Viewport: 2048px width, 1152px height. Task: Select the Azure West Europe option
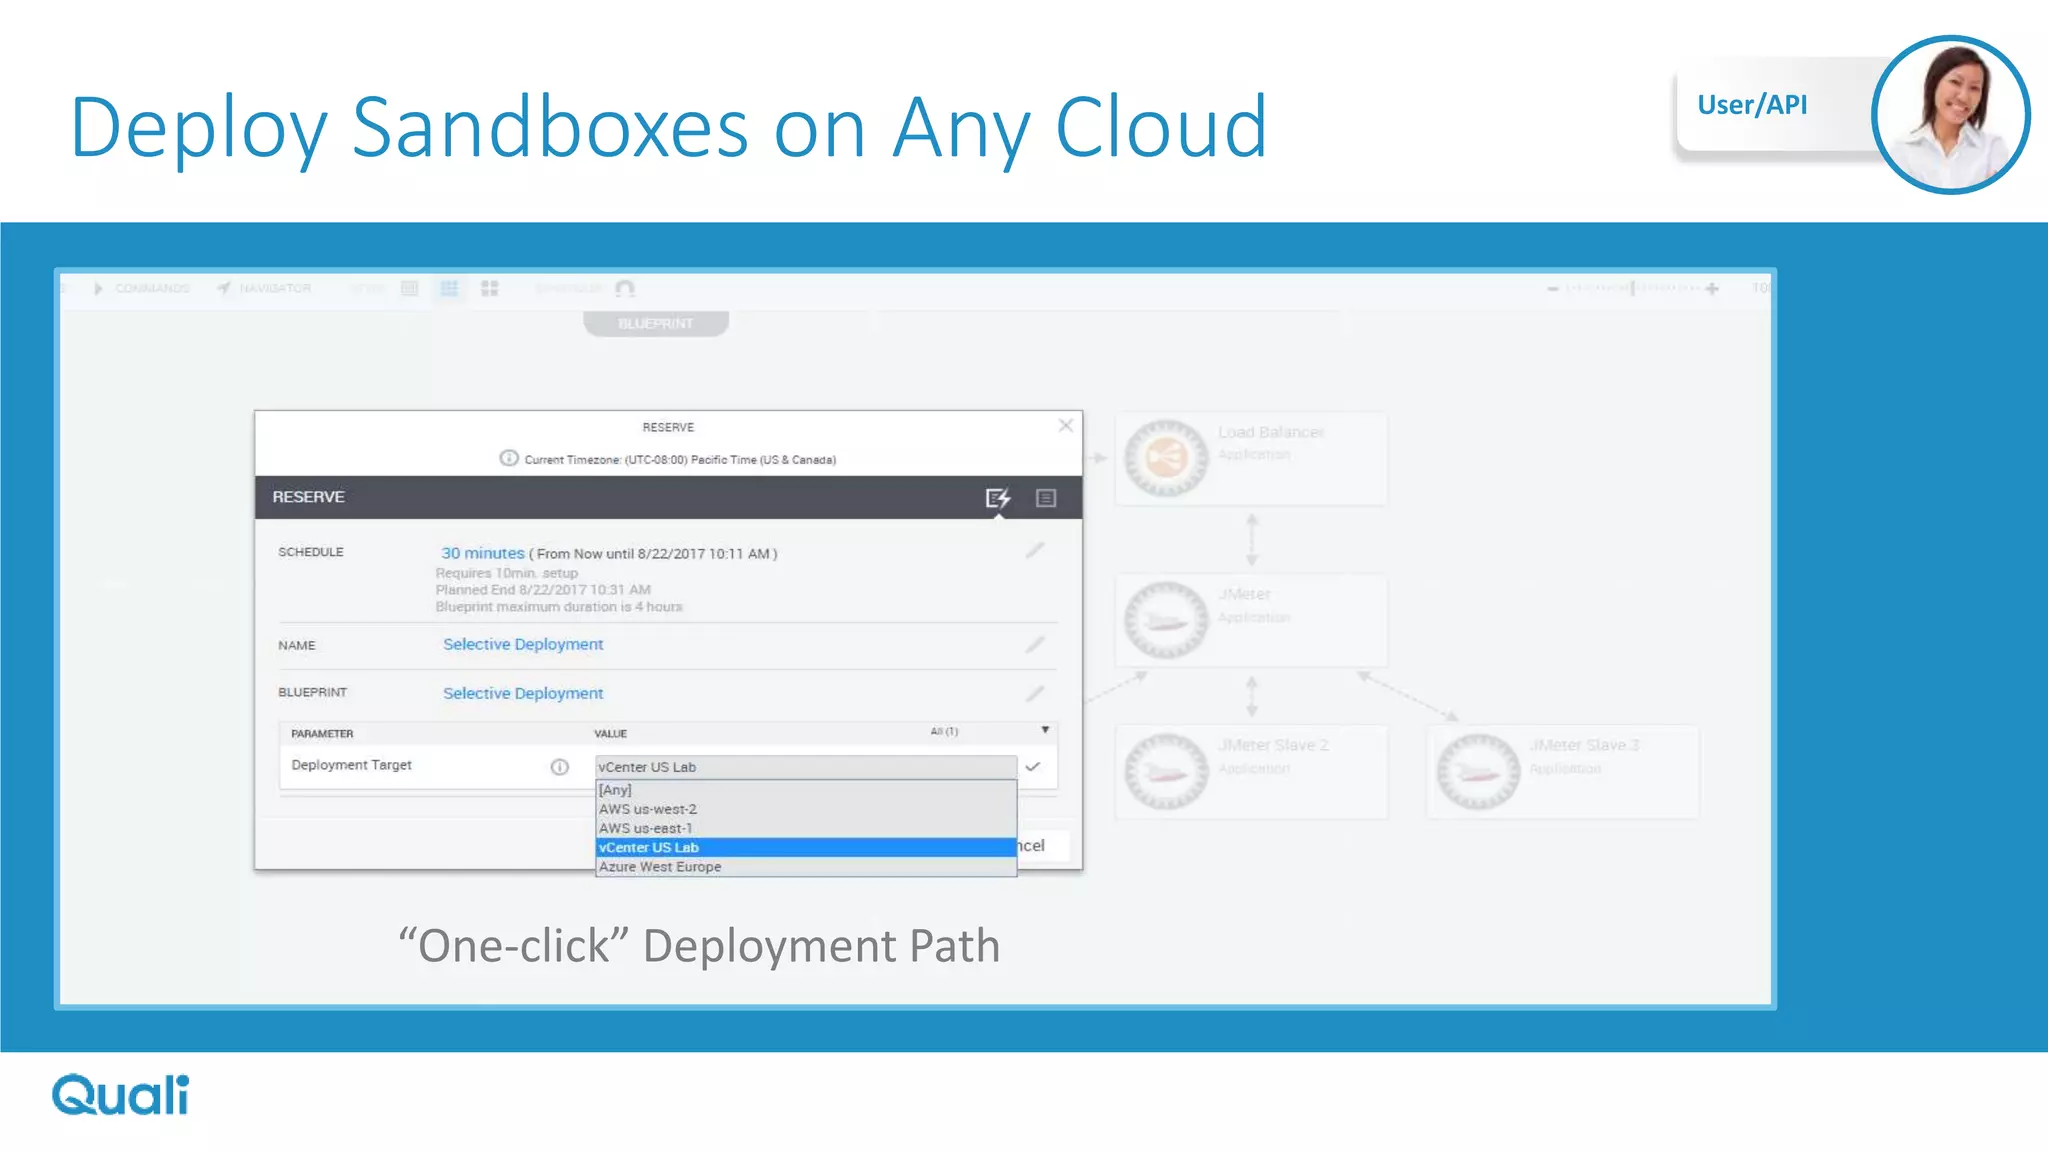pos(660,867)
